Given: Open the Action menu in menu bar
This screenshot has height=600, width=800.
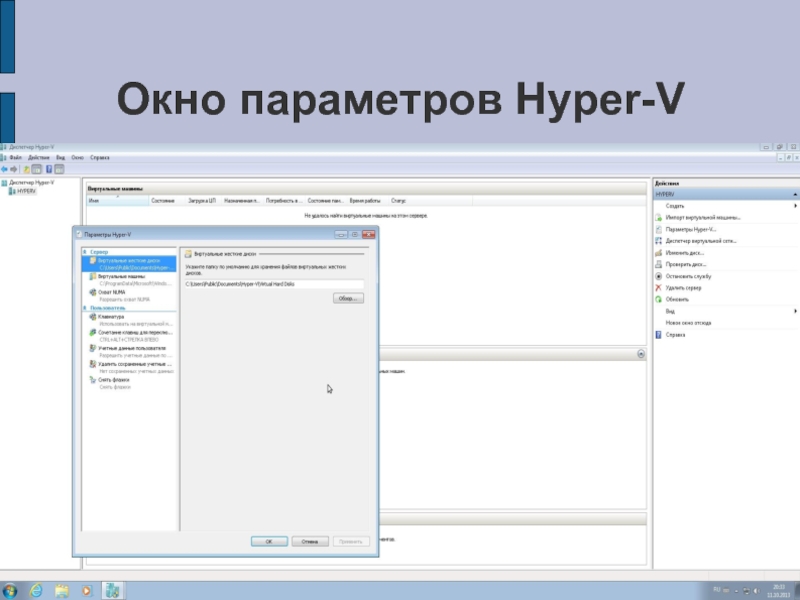Looking at the screenshot, I should point(38,157).
